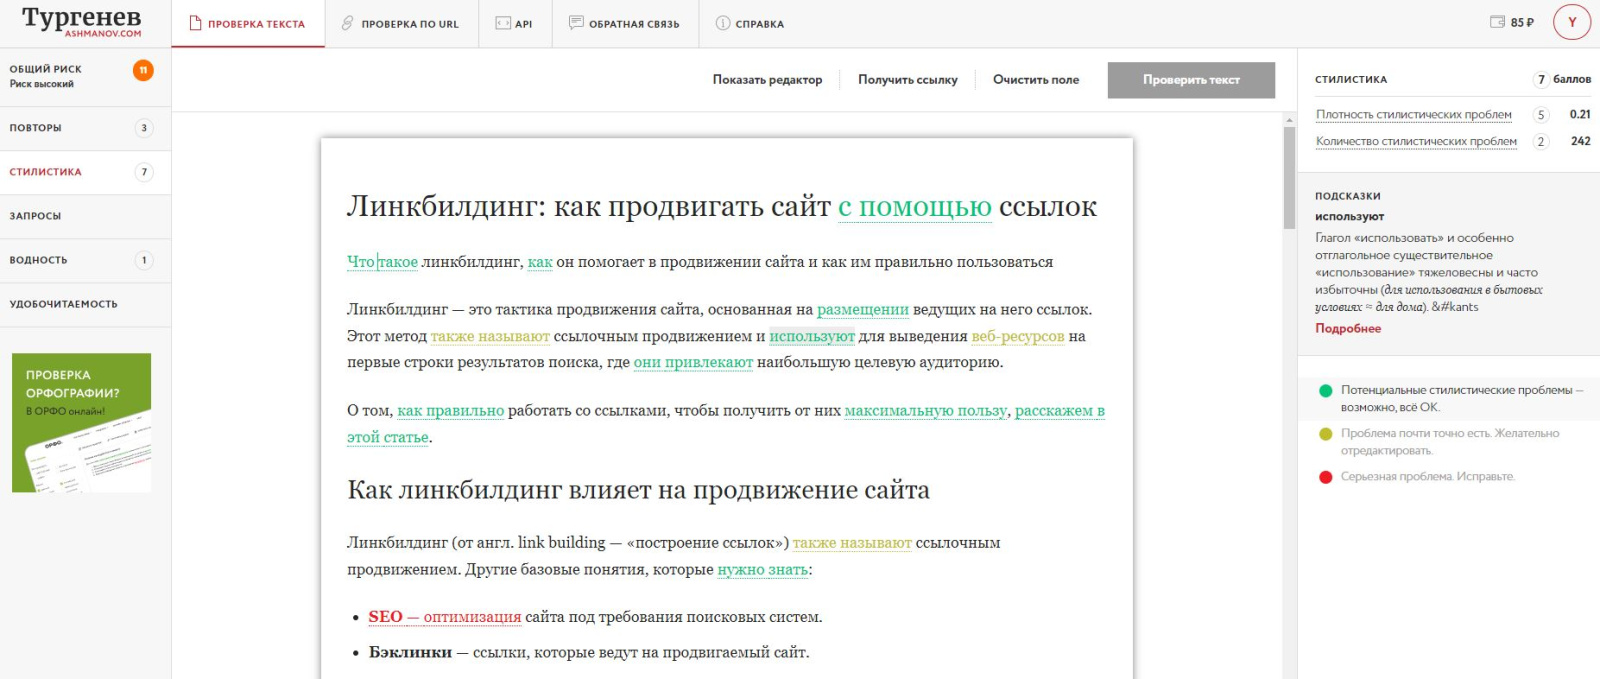Click highlighted word "веб-ресурсов"
The width and height of the screenshot is (1600, 679).
1018,336
